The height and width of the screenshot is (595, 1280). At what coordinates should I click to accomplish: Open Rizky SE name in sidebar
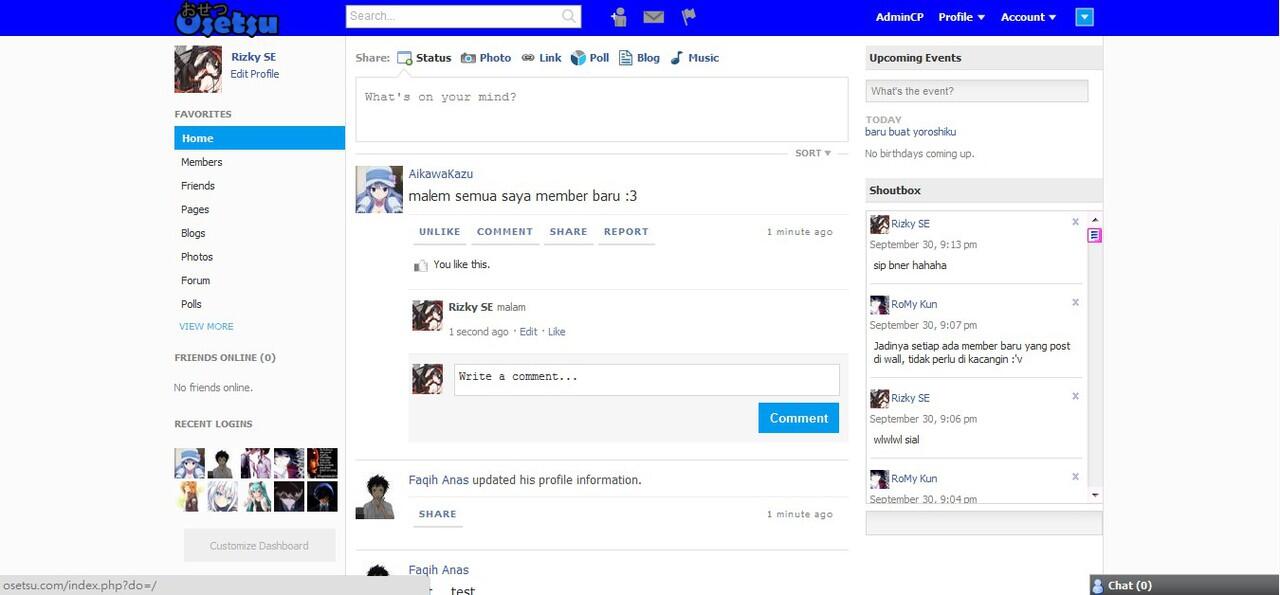pos(254,57)
